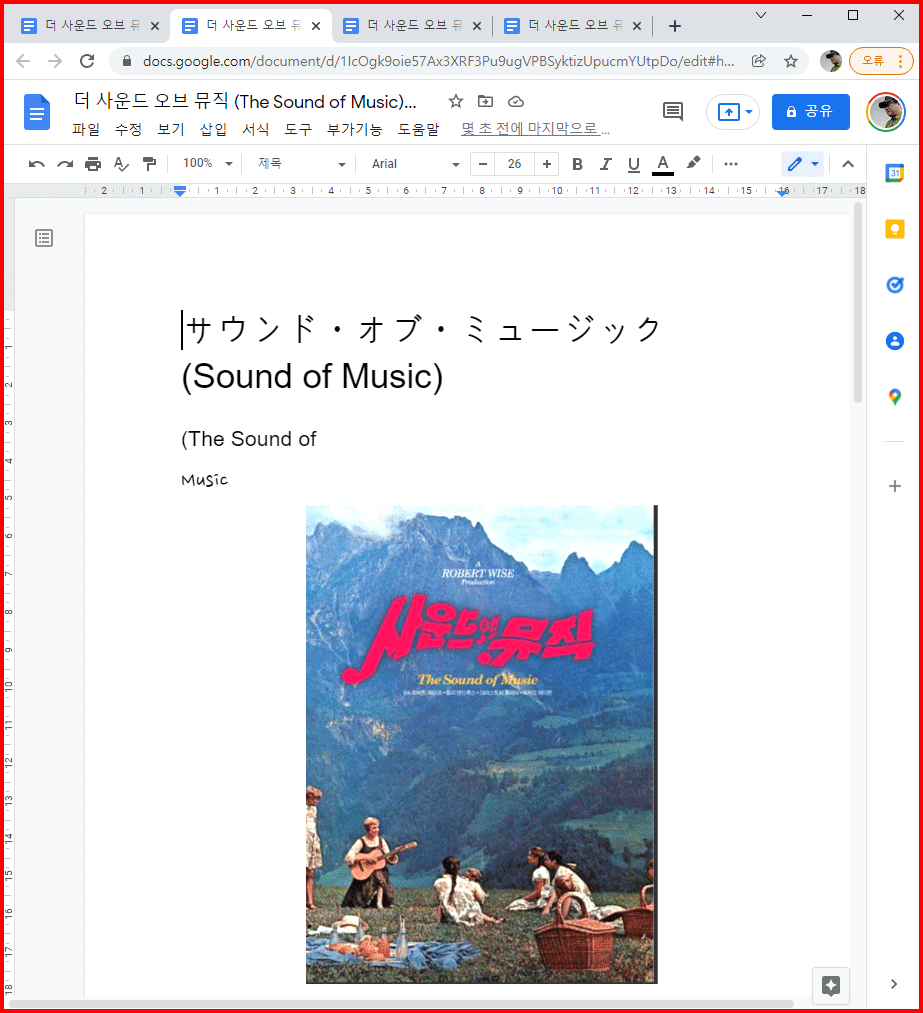
Task: Open comment history icon
Action: point(673,112)
